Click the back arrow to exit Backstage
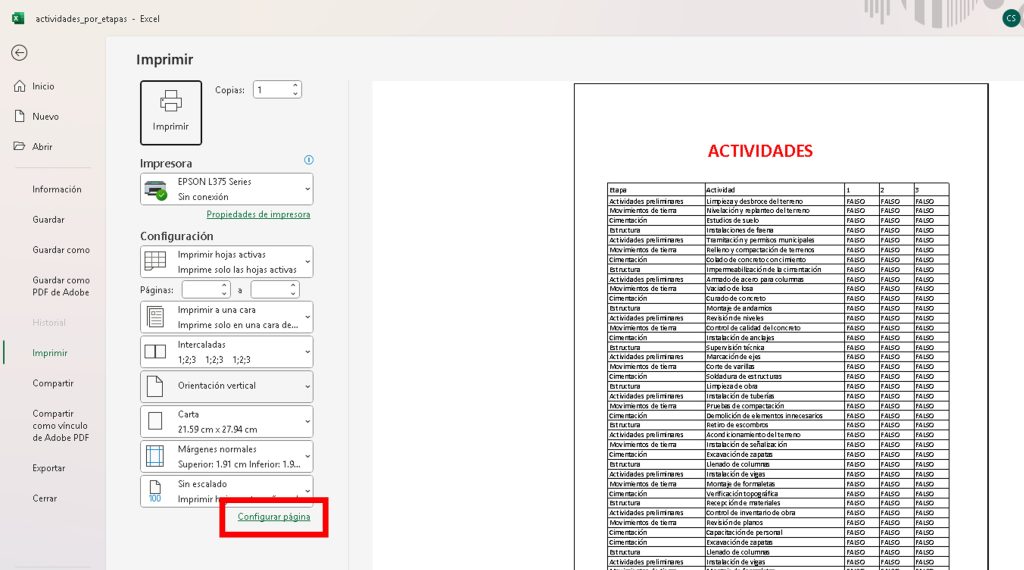 click(19, 53)
